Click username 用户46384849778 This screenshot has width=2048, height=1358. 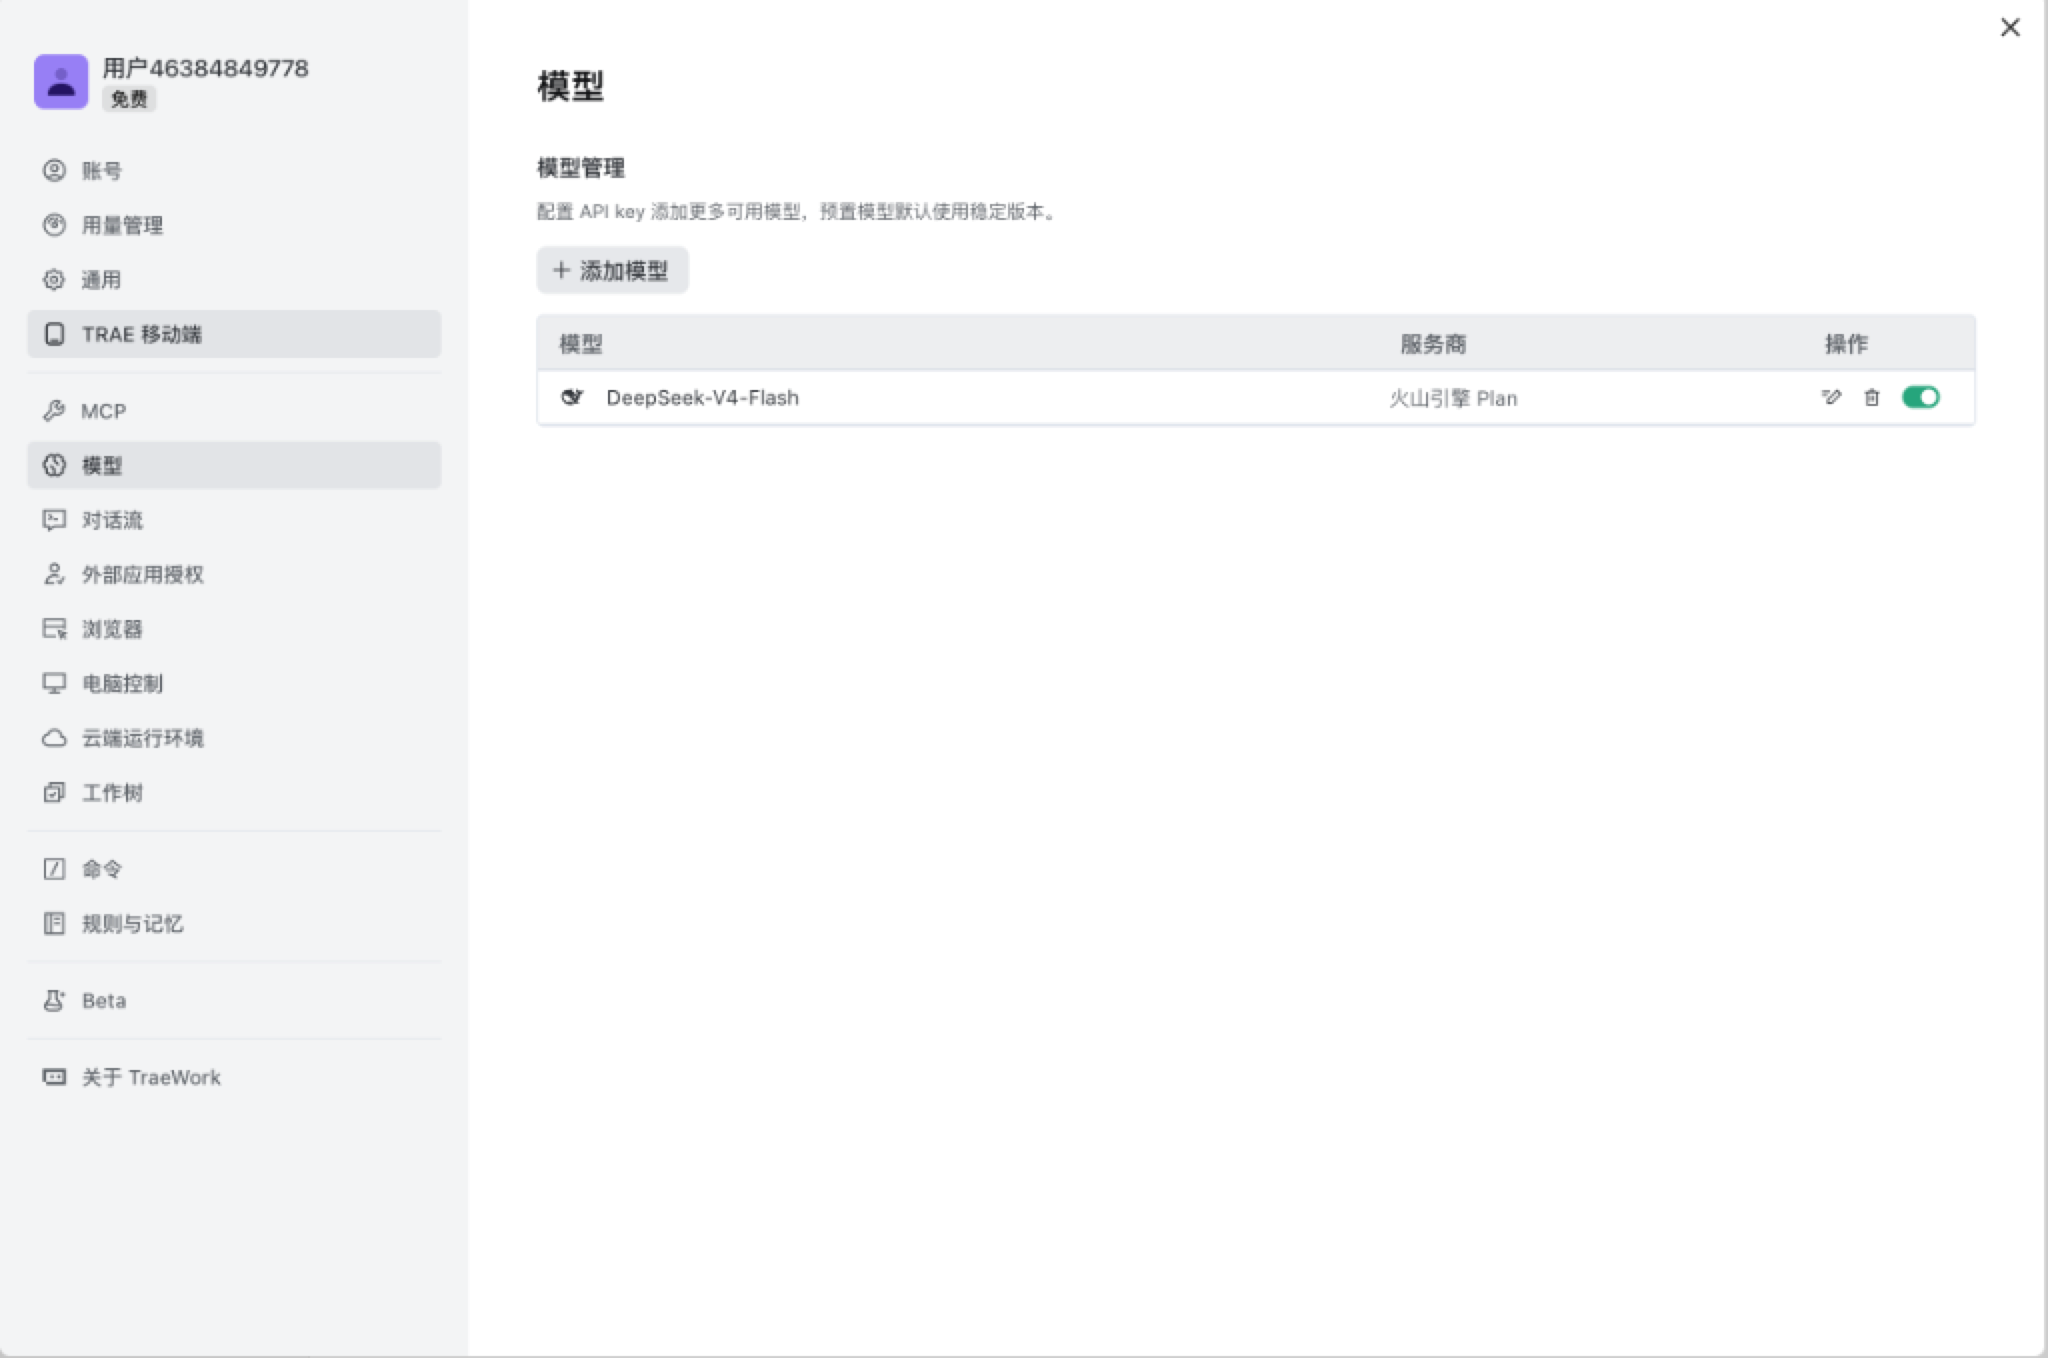205,68
